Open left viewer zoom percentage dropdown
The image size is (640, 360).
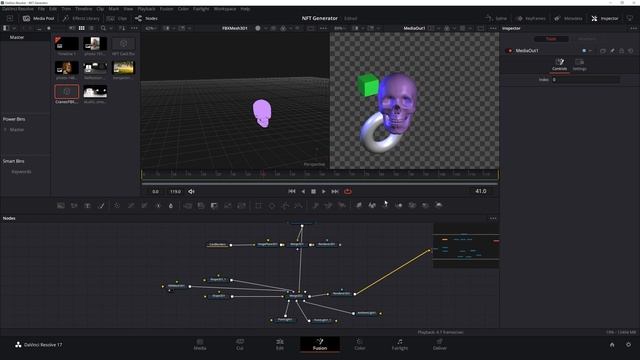tap(152, 28)
